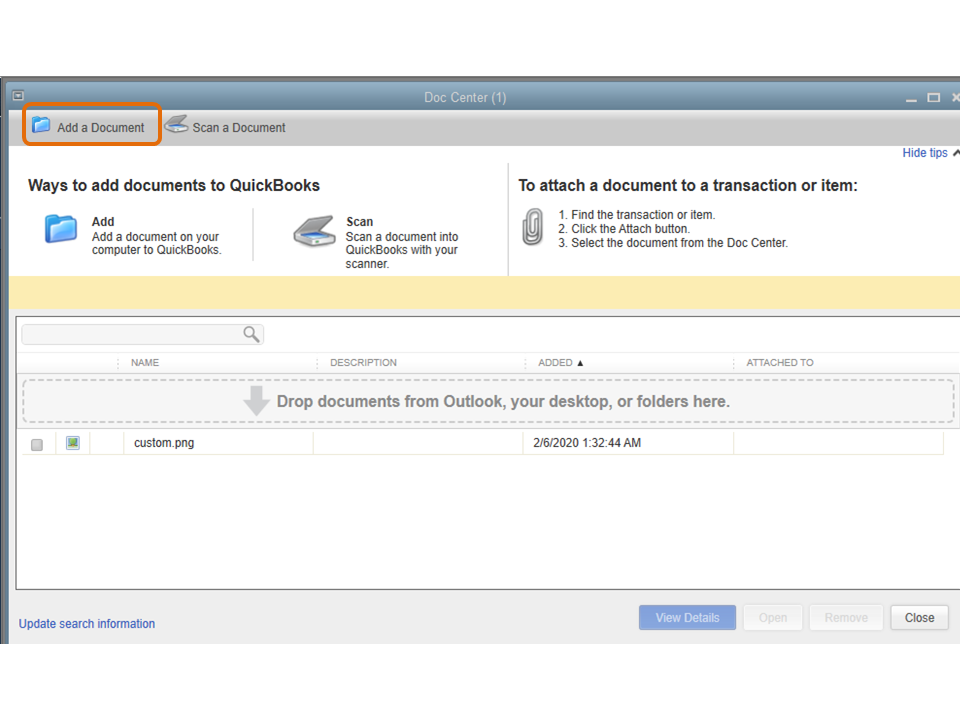Click the Remove button
The image size is (960, 720).
(846, 618)
